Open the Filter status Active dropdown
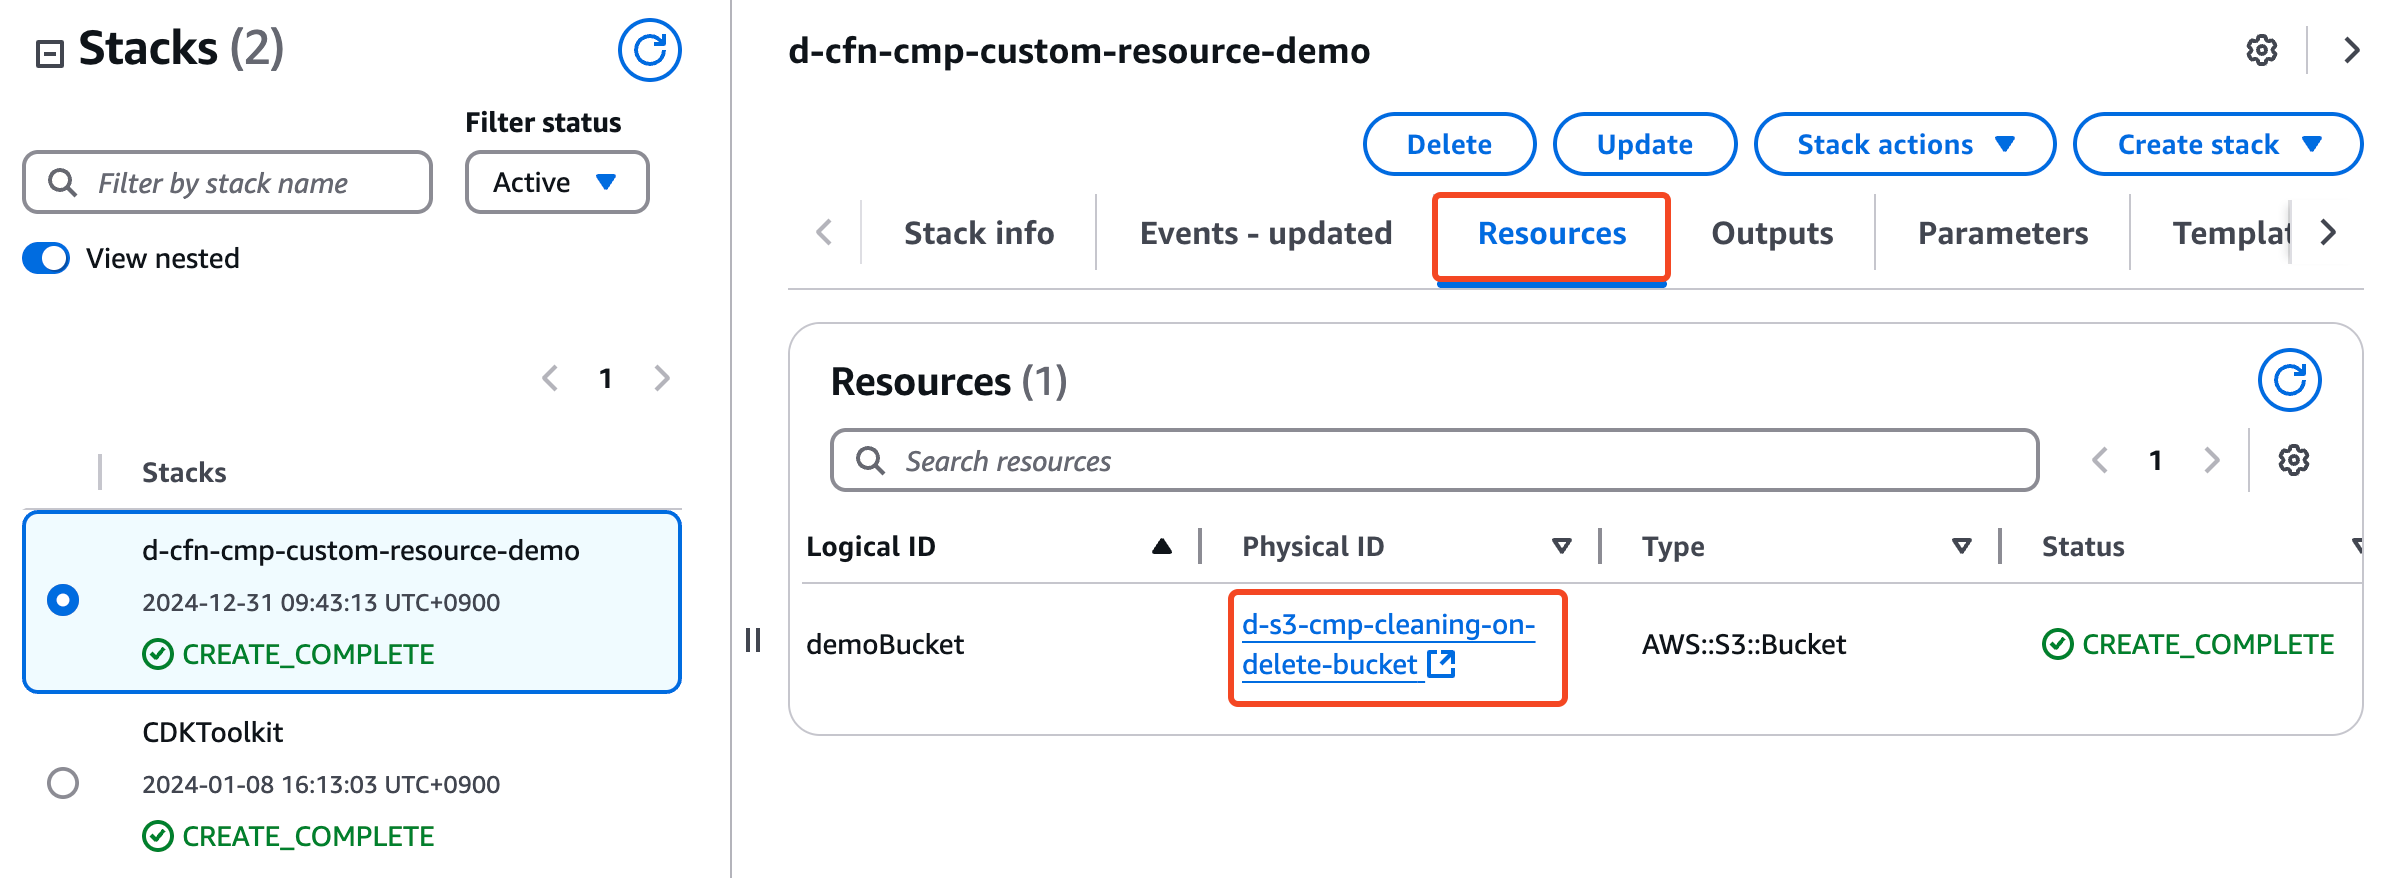Viewport: 2396px width, 878px height. tap(556, 182)
